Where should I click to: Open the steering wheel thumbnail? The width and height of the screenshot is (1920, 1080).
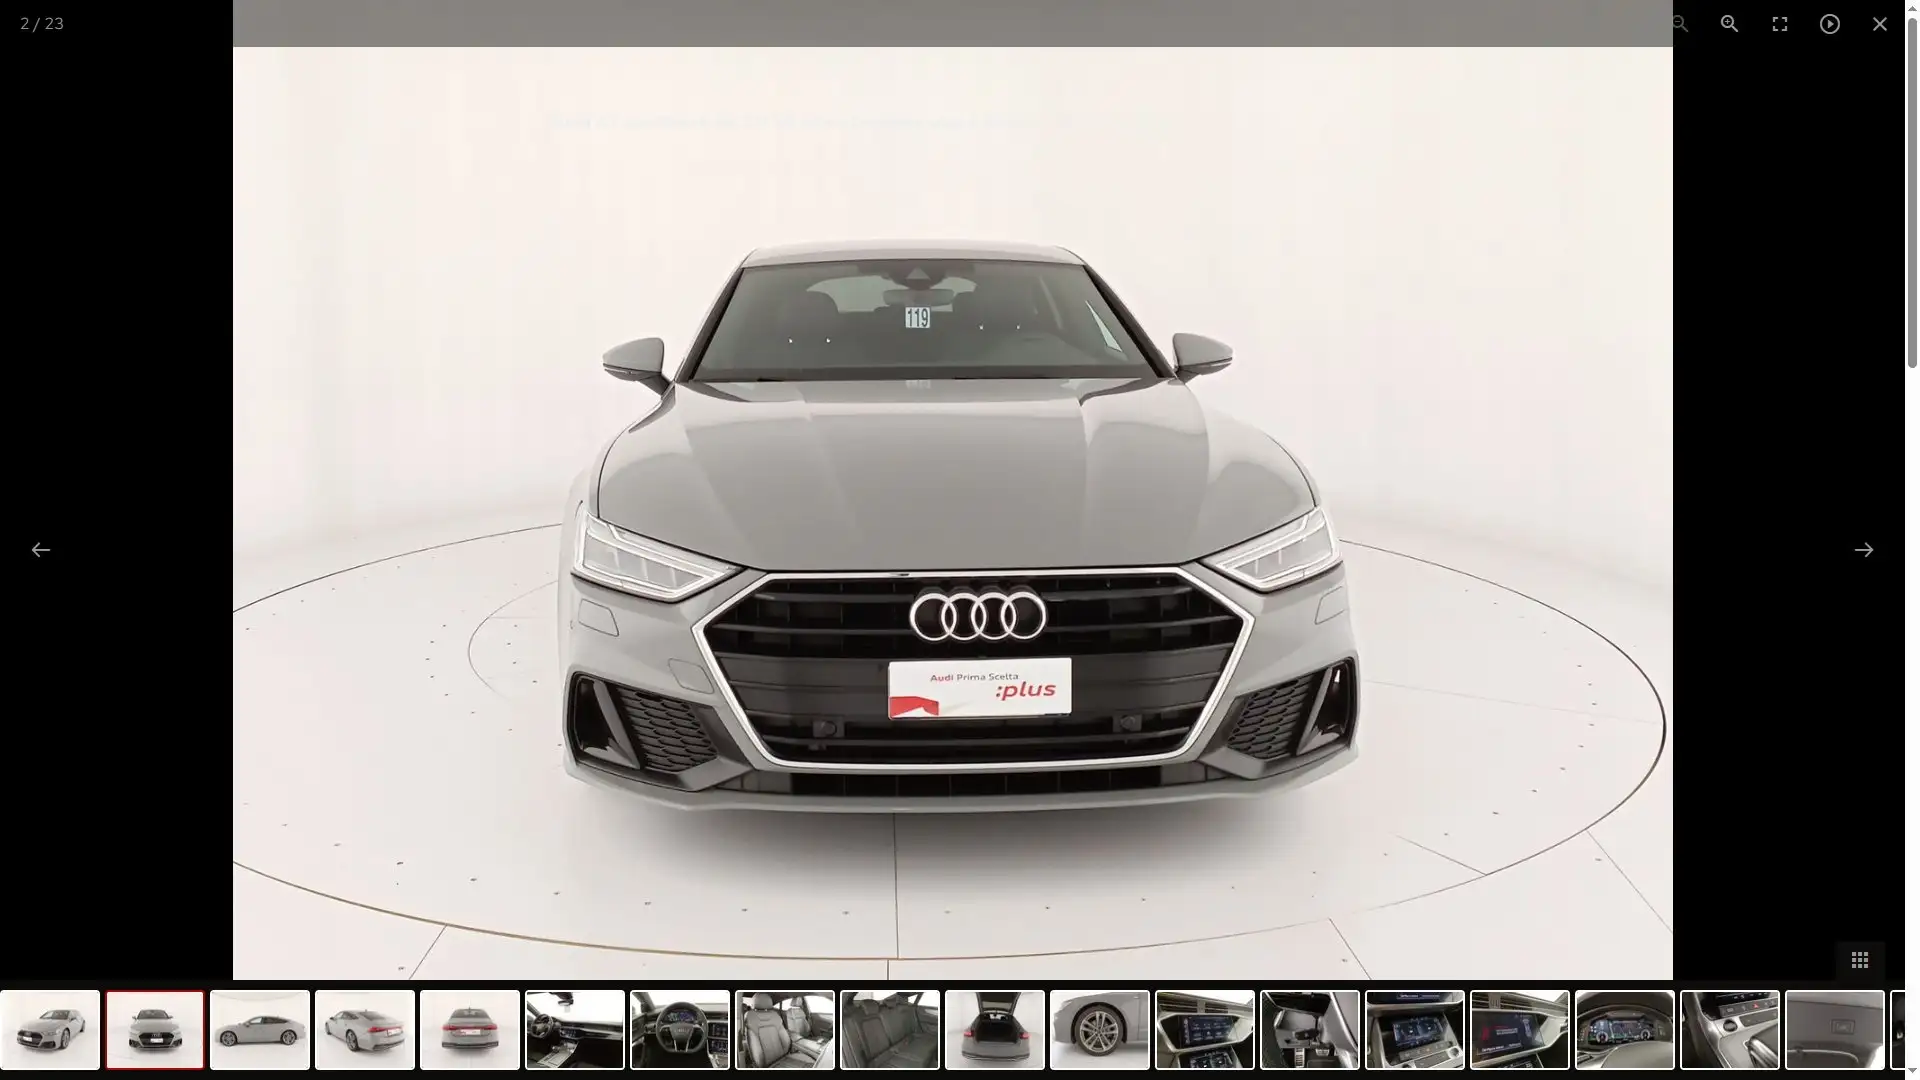(x=680, y=1030)
